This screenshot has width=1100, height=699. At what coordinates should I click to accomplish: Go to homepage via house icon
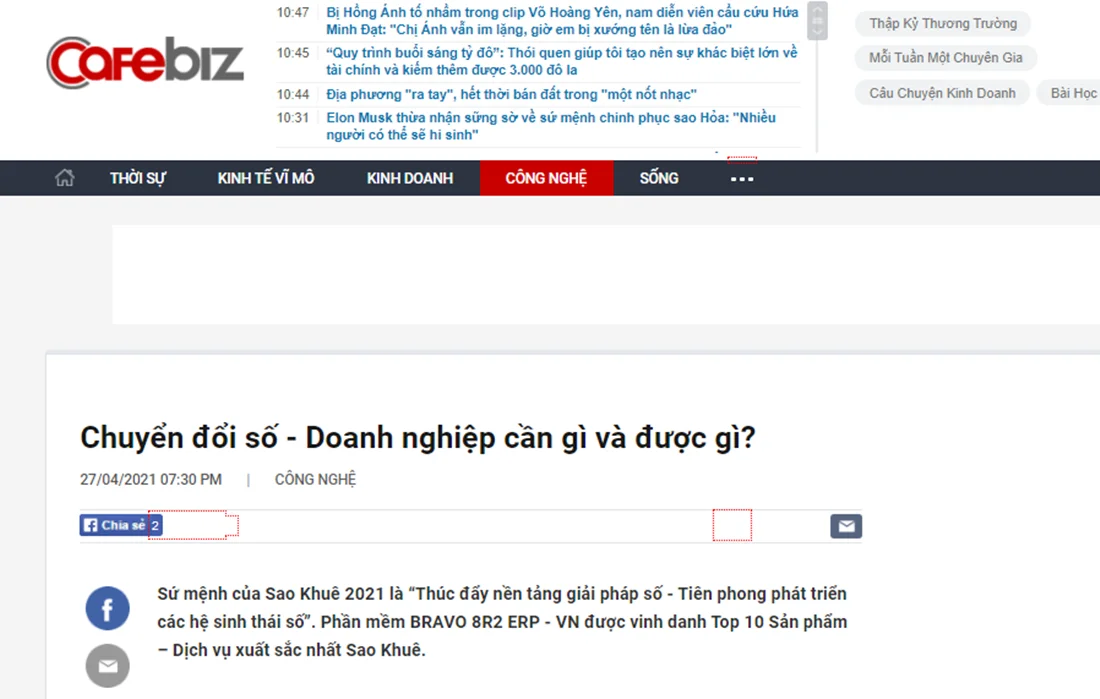(x=65, y=178)
